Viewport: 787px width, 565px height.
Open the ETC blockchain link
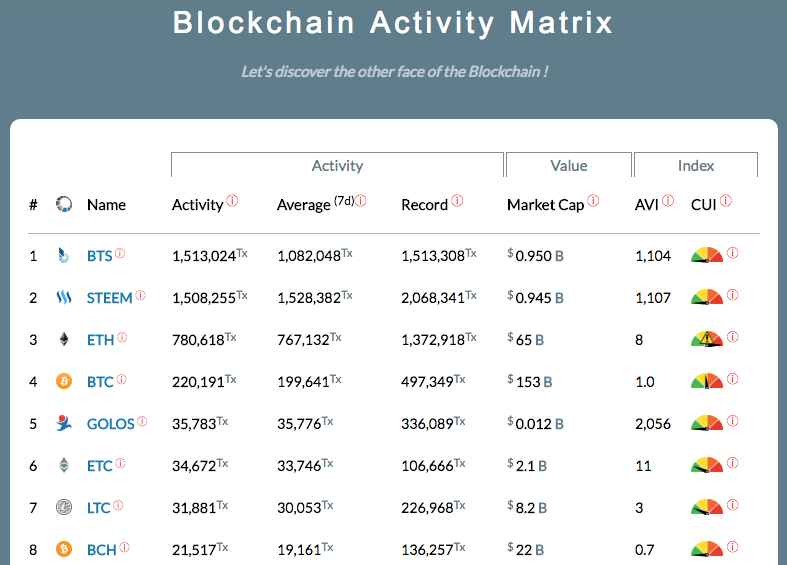99,466
